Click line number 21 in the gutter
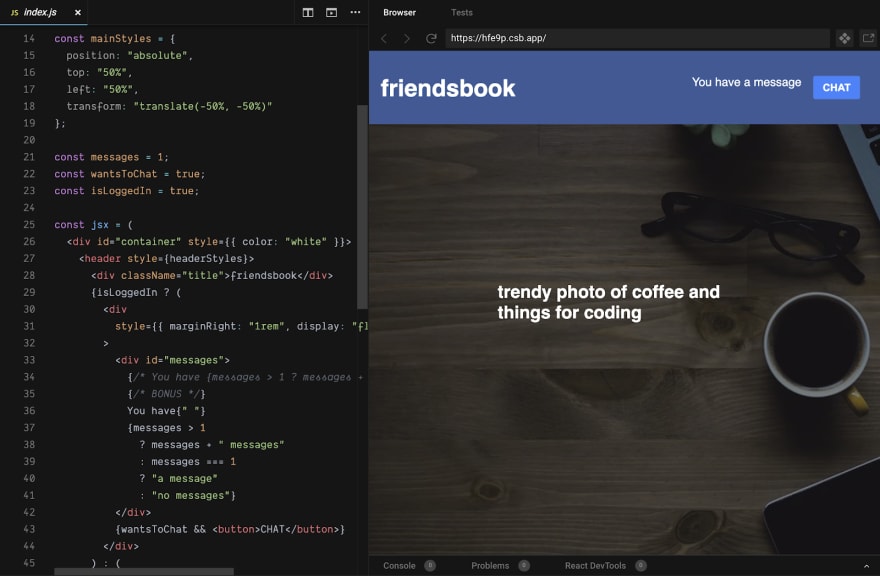Screen dimensions: 880x576 click(29, 157)
